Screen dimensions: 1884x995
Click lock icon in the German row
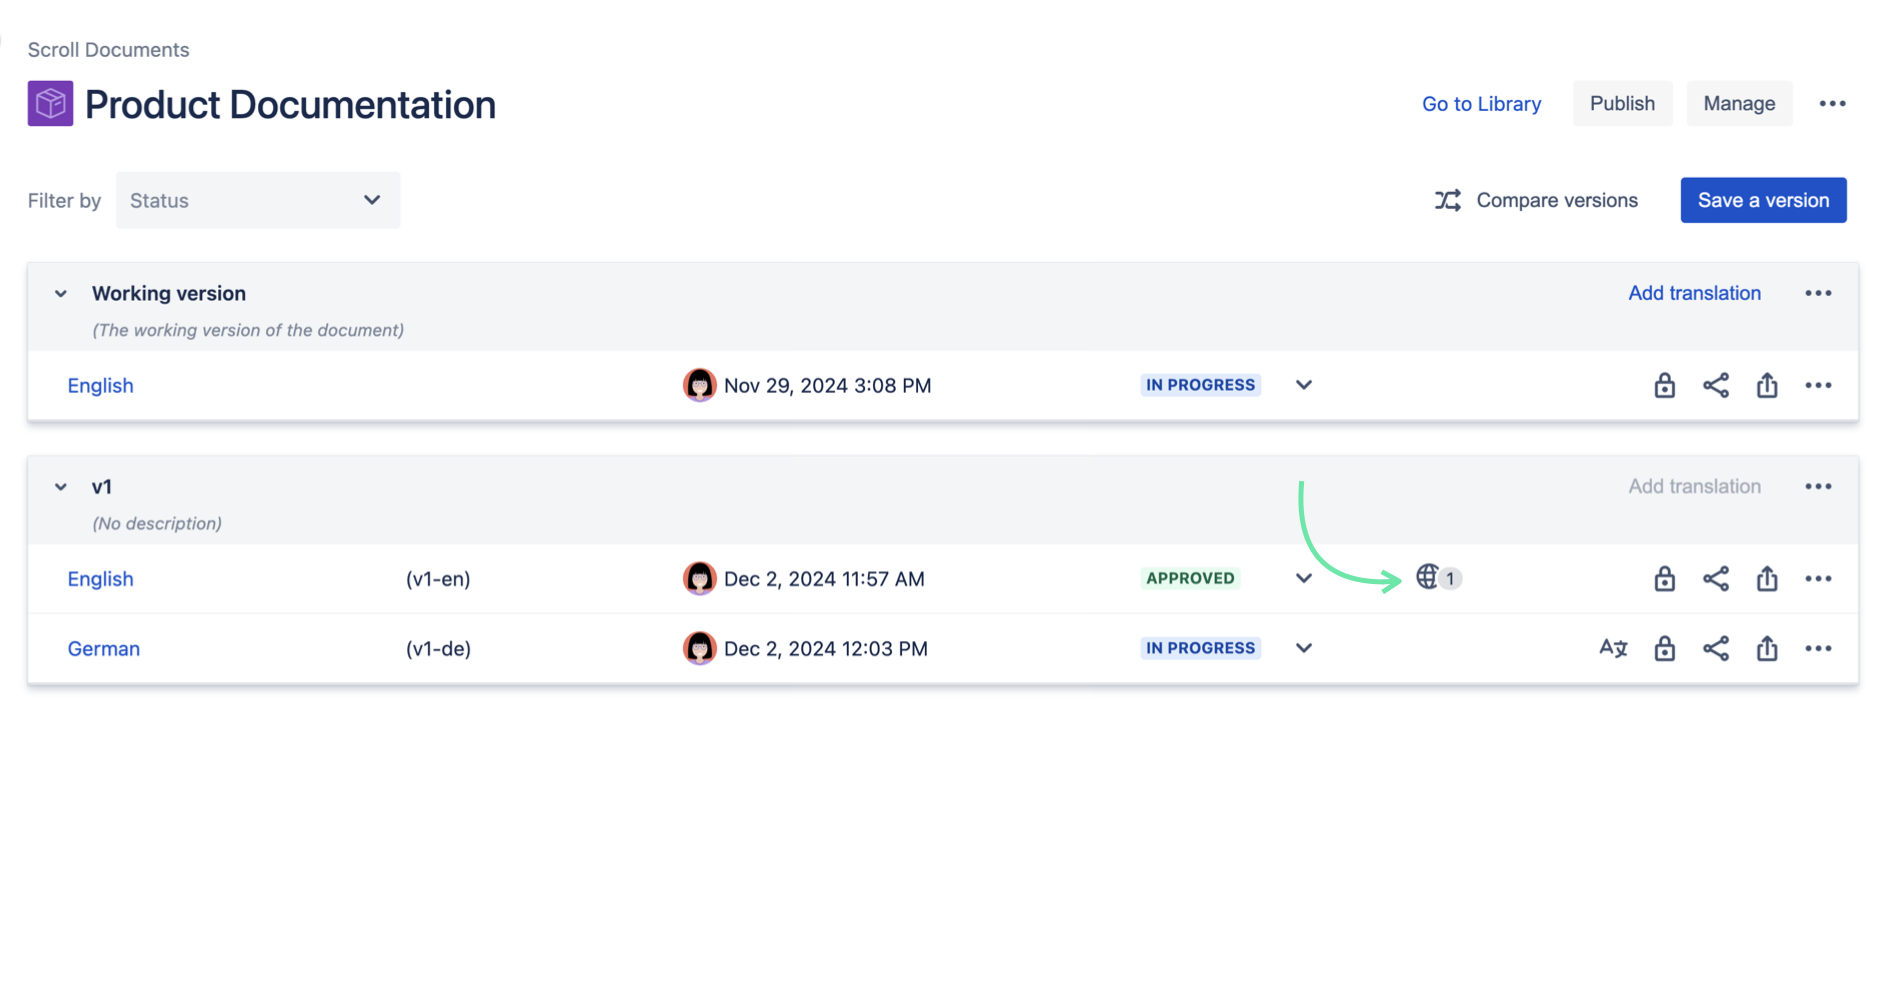coord(1664,648)
